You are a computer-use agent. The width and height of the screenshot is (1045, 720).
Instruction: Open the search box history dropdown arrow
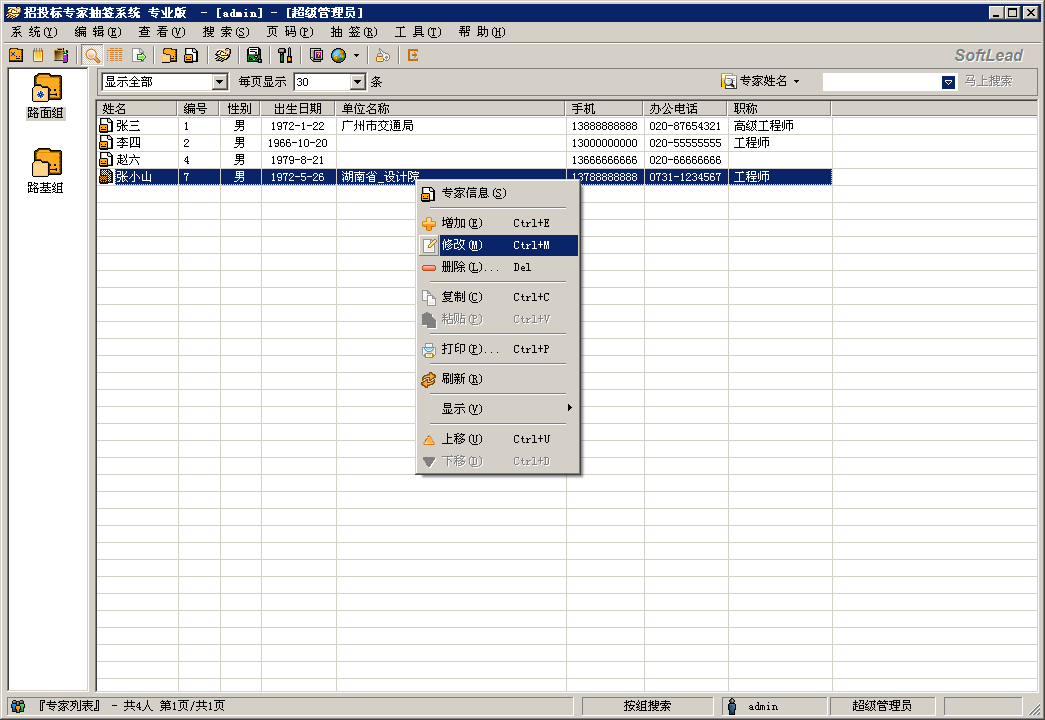[x=948, y=82]
